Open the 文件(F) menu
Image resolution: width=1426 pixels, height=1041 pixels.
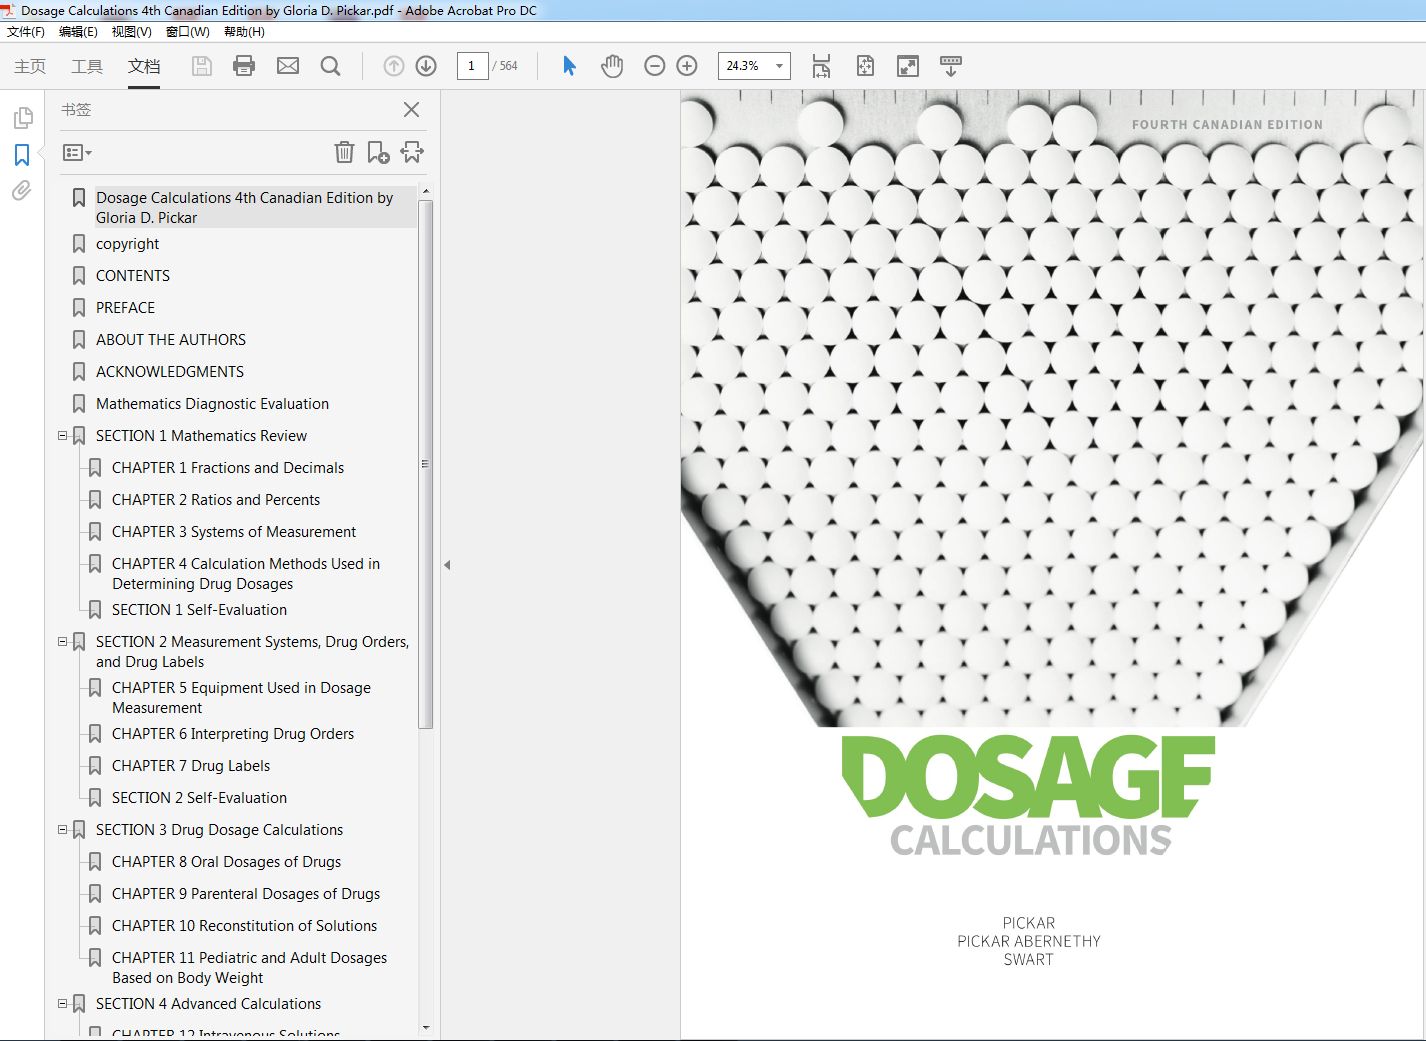pos(26,32)
